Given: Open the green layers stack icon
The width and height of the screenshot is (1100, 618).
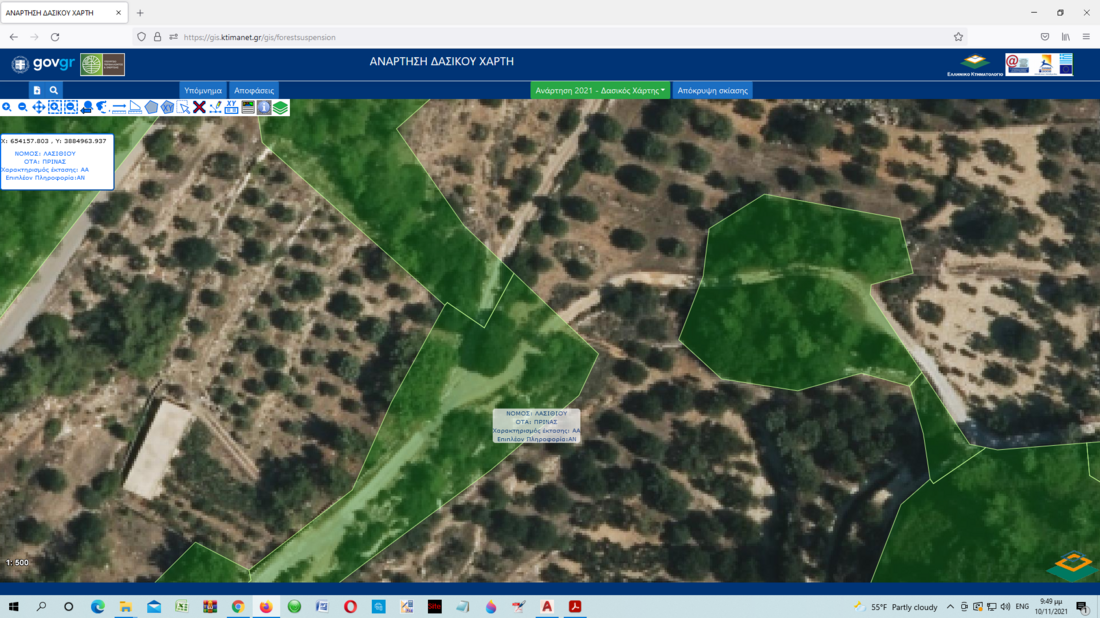Looking at the screenshot, I should (281, 107).
